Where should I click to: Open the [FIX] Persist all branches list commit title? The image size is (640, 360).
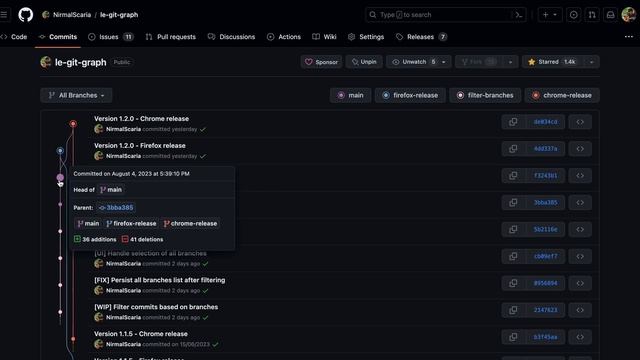160,280
